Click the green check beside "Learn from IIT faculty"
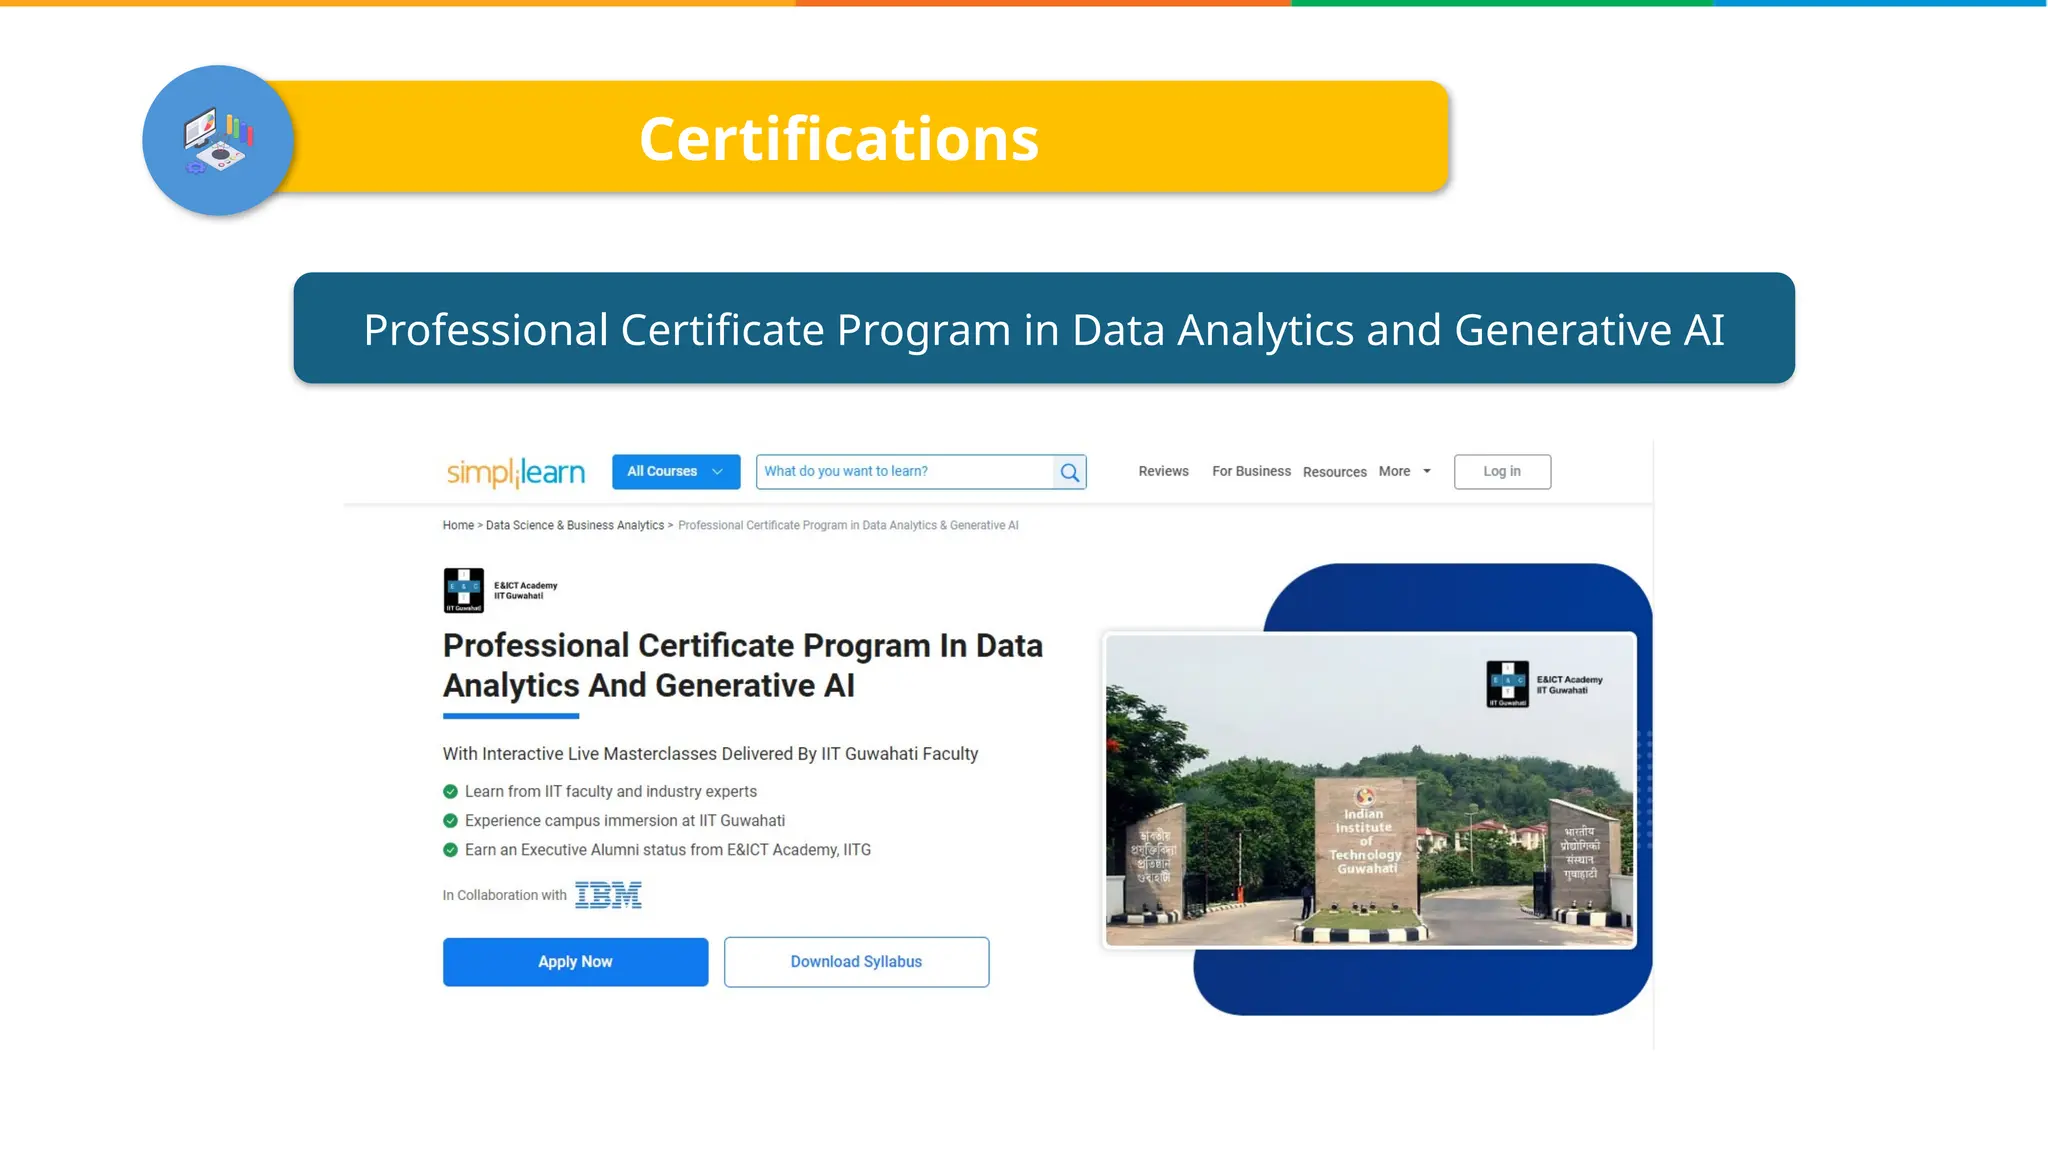 click(x=450, y=792)
